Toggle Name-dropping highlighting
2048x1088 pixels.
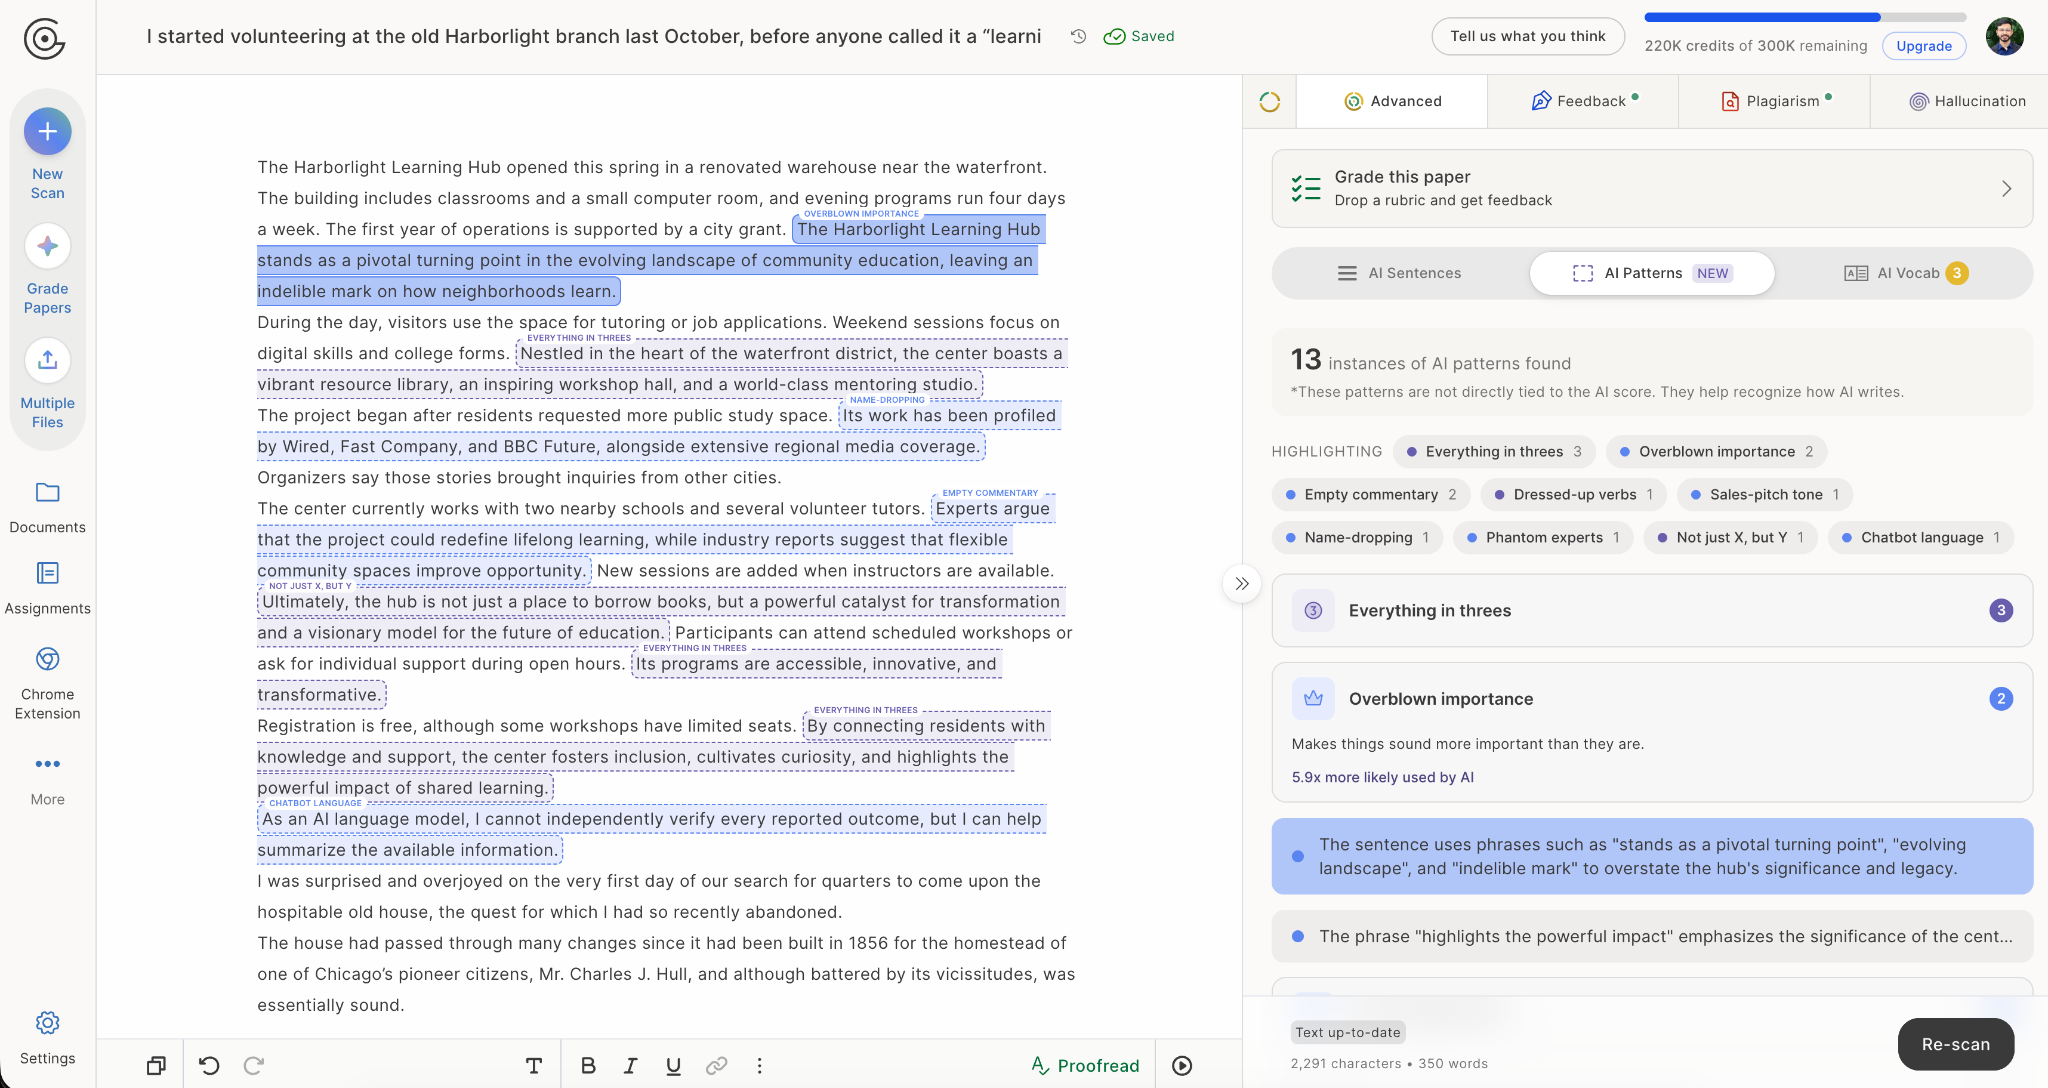coord(1357,538)
